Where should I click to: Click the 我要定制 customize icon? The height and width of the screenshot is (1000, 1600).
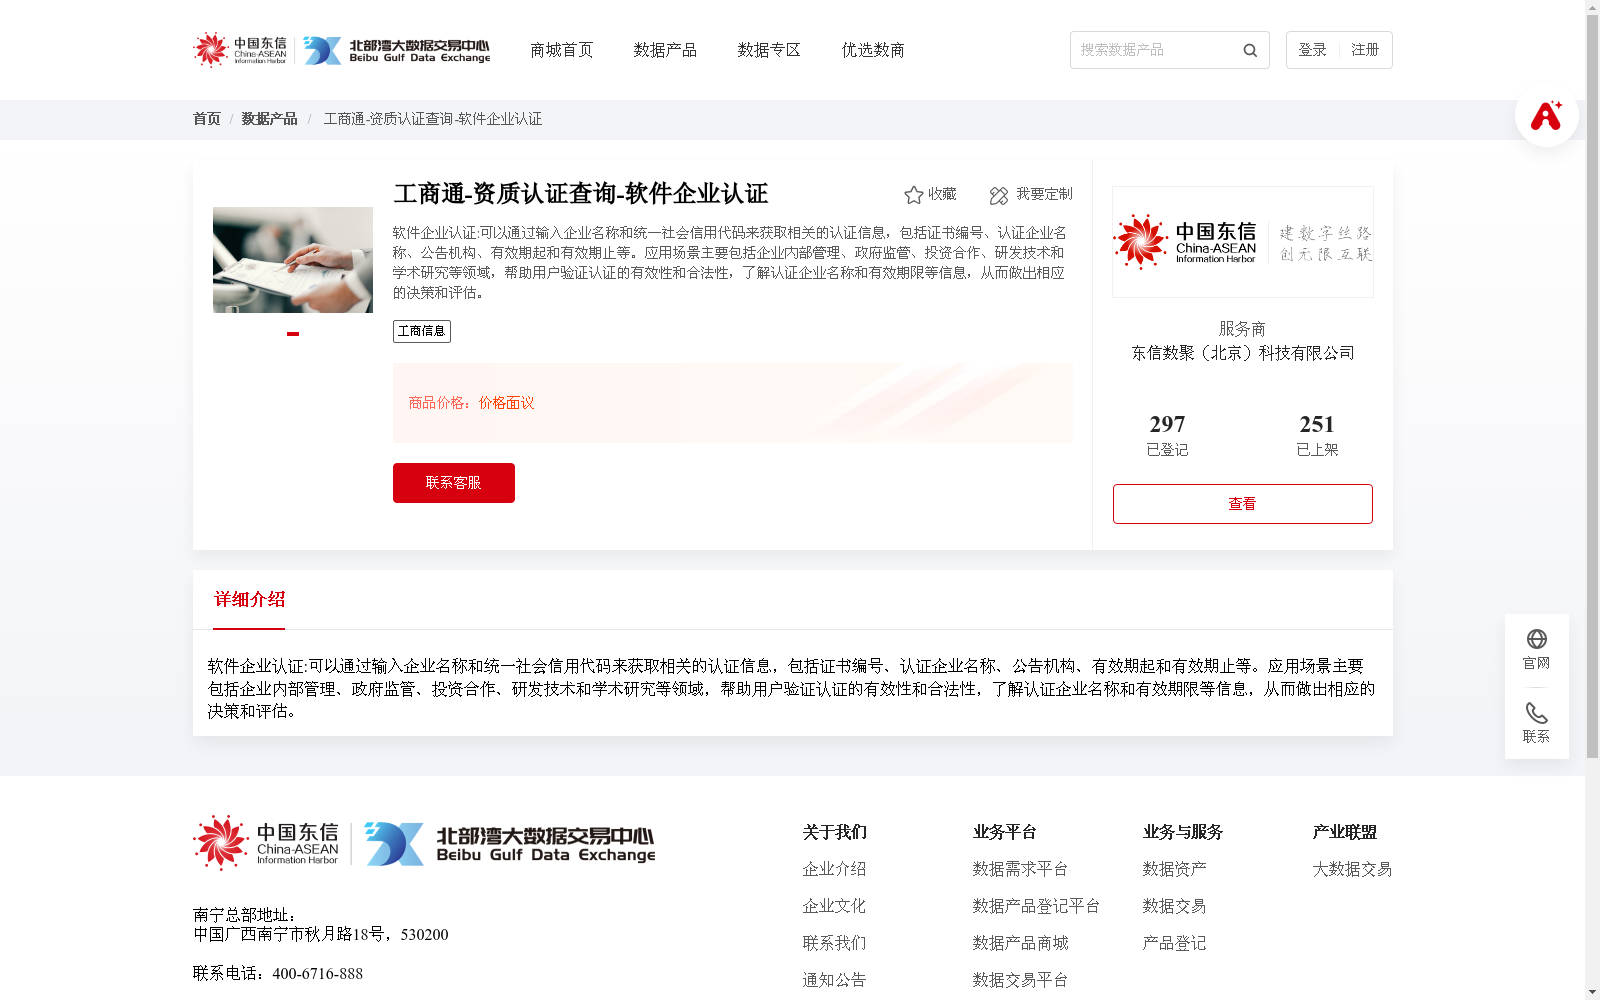tap(998, 195)
